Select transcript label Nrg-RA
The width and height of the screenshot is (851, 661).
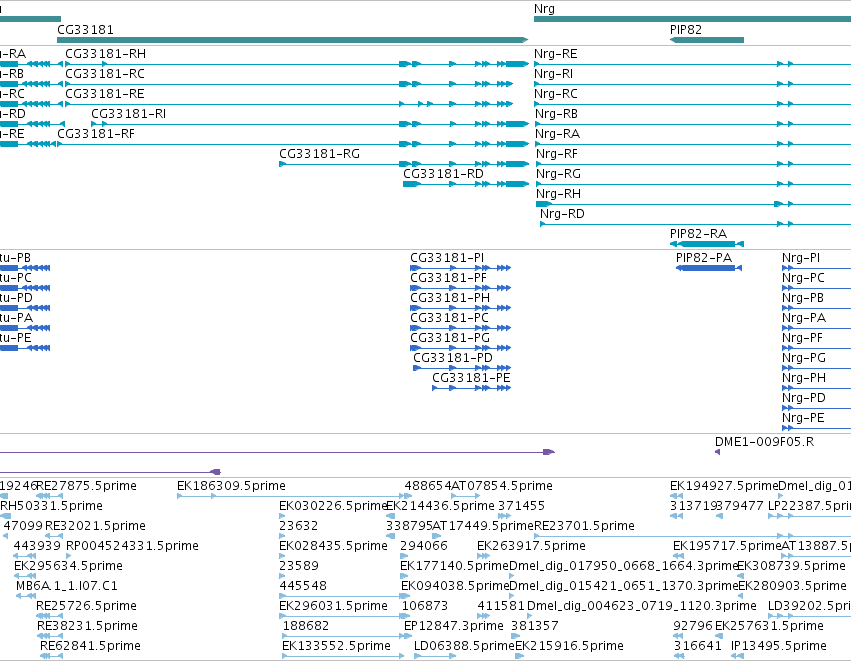[x=557, y=134]
